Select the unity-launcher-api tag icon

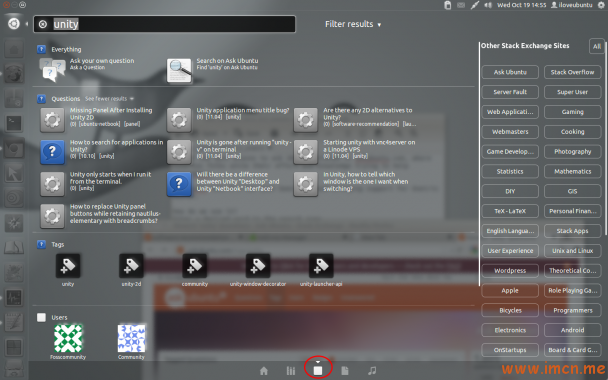321,266
